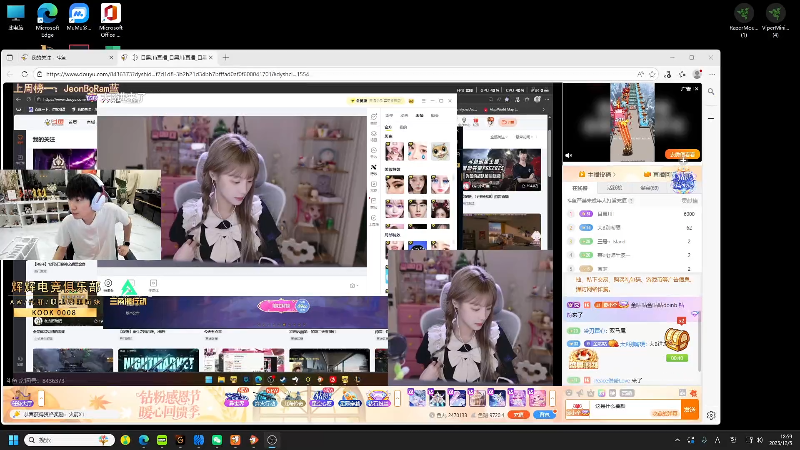The width and height of the screenshot is (800, 450).
Task: Open the This PC desktop icon
Action: 16,17
